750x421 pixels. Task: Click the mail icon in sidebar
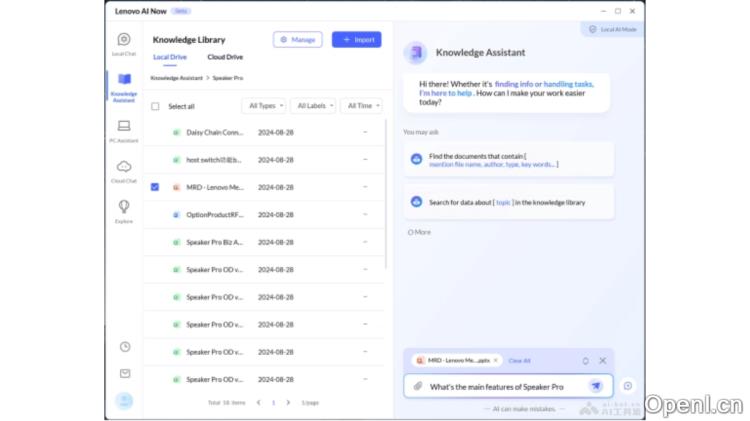pos(125,373)
